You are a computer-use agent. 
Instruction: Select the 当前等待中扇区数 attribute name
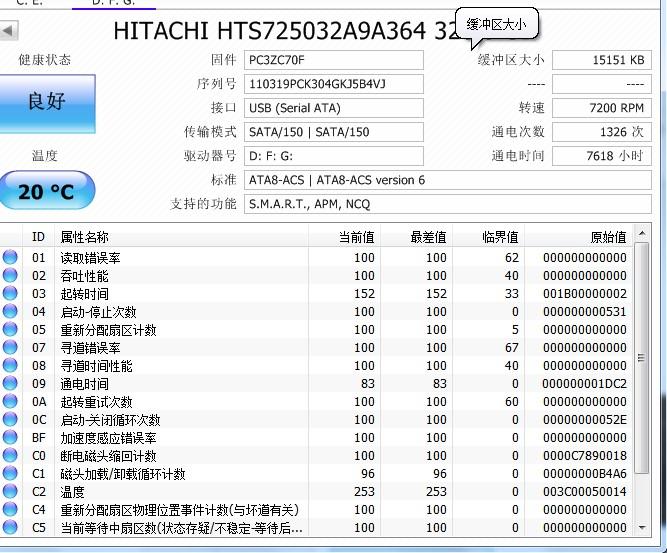coord(182,528)
